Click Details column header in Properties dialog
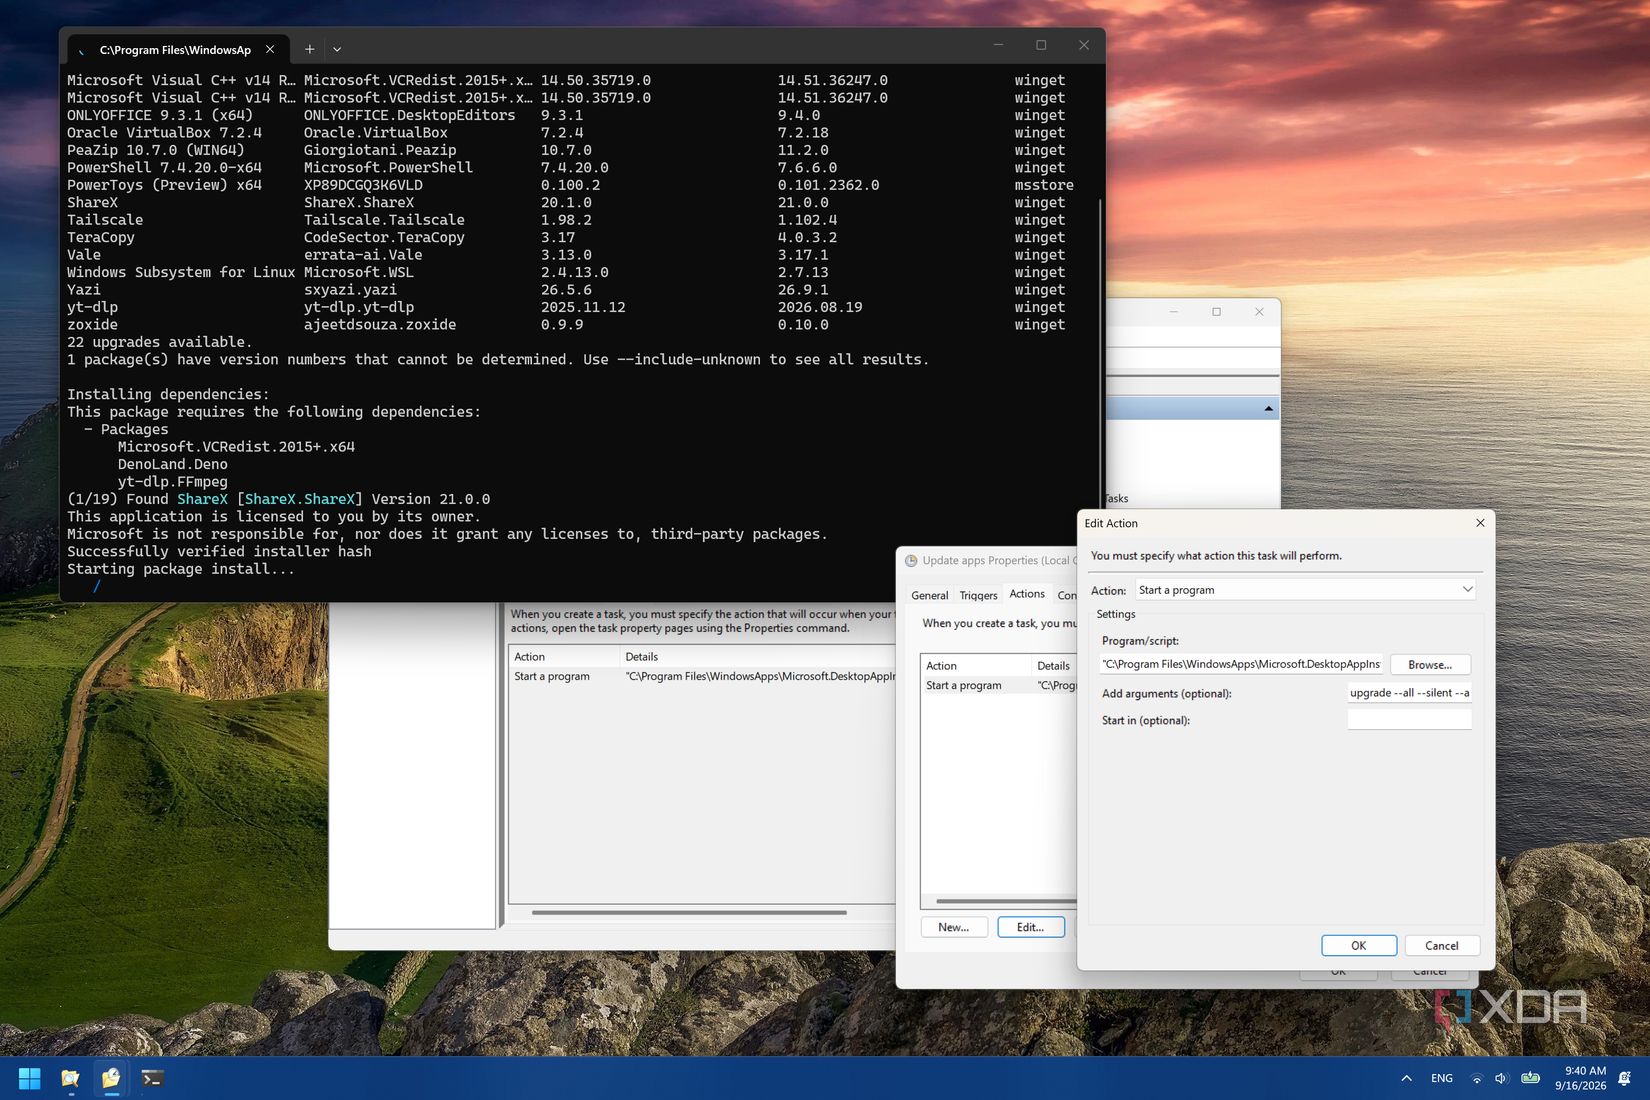This screenshot has width=1650, height=1100. pos(1054,665)
